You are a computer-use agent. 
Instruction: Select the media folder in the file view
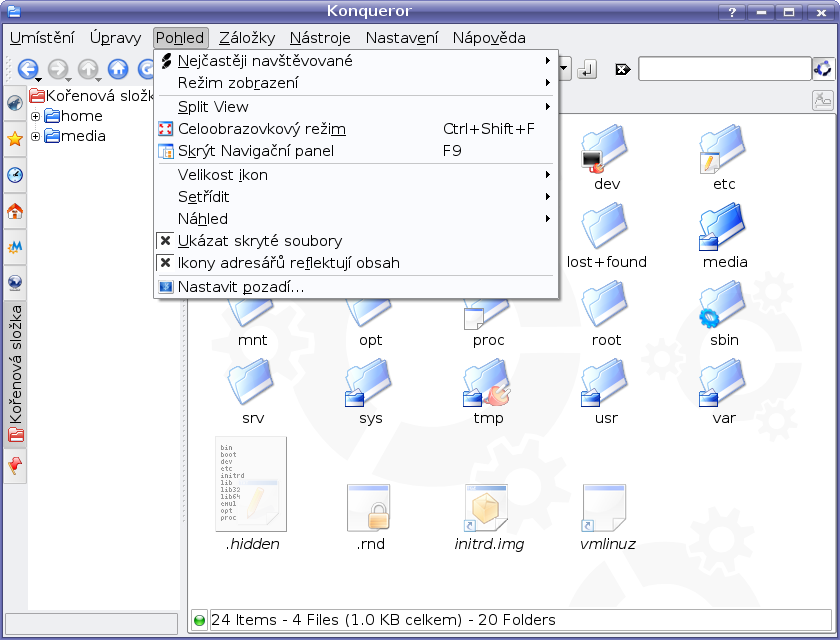point(724,227)
